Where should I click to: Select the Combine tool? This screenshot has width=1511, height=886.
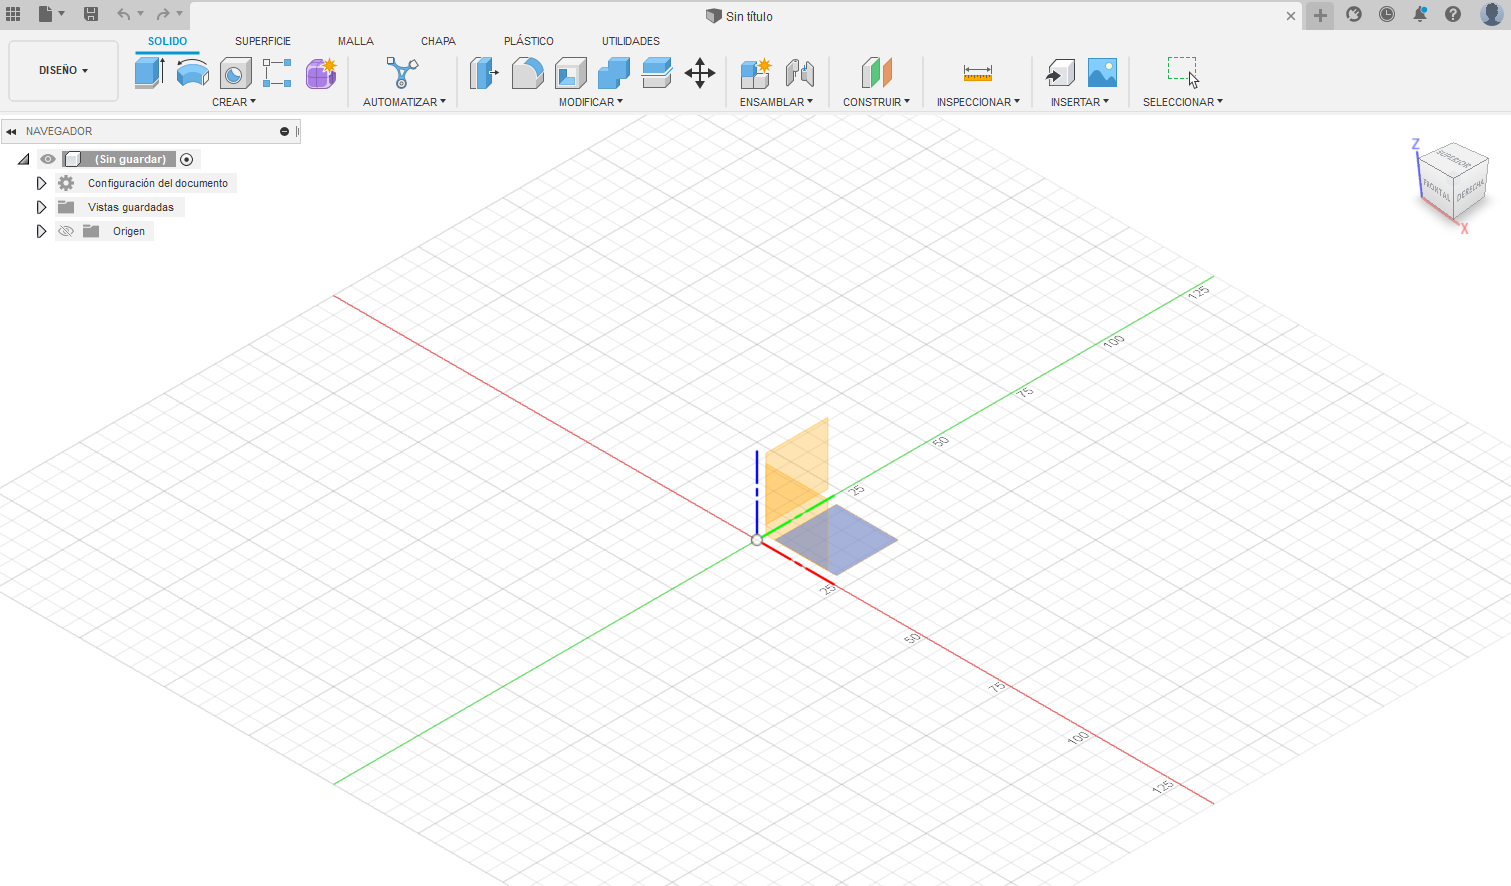[x=613, y=73]
